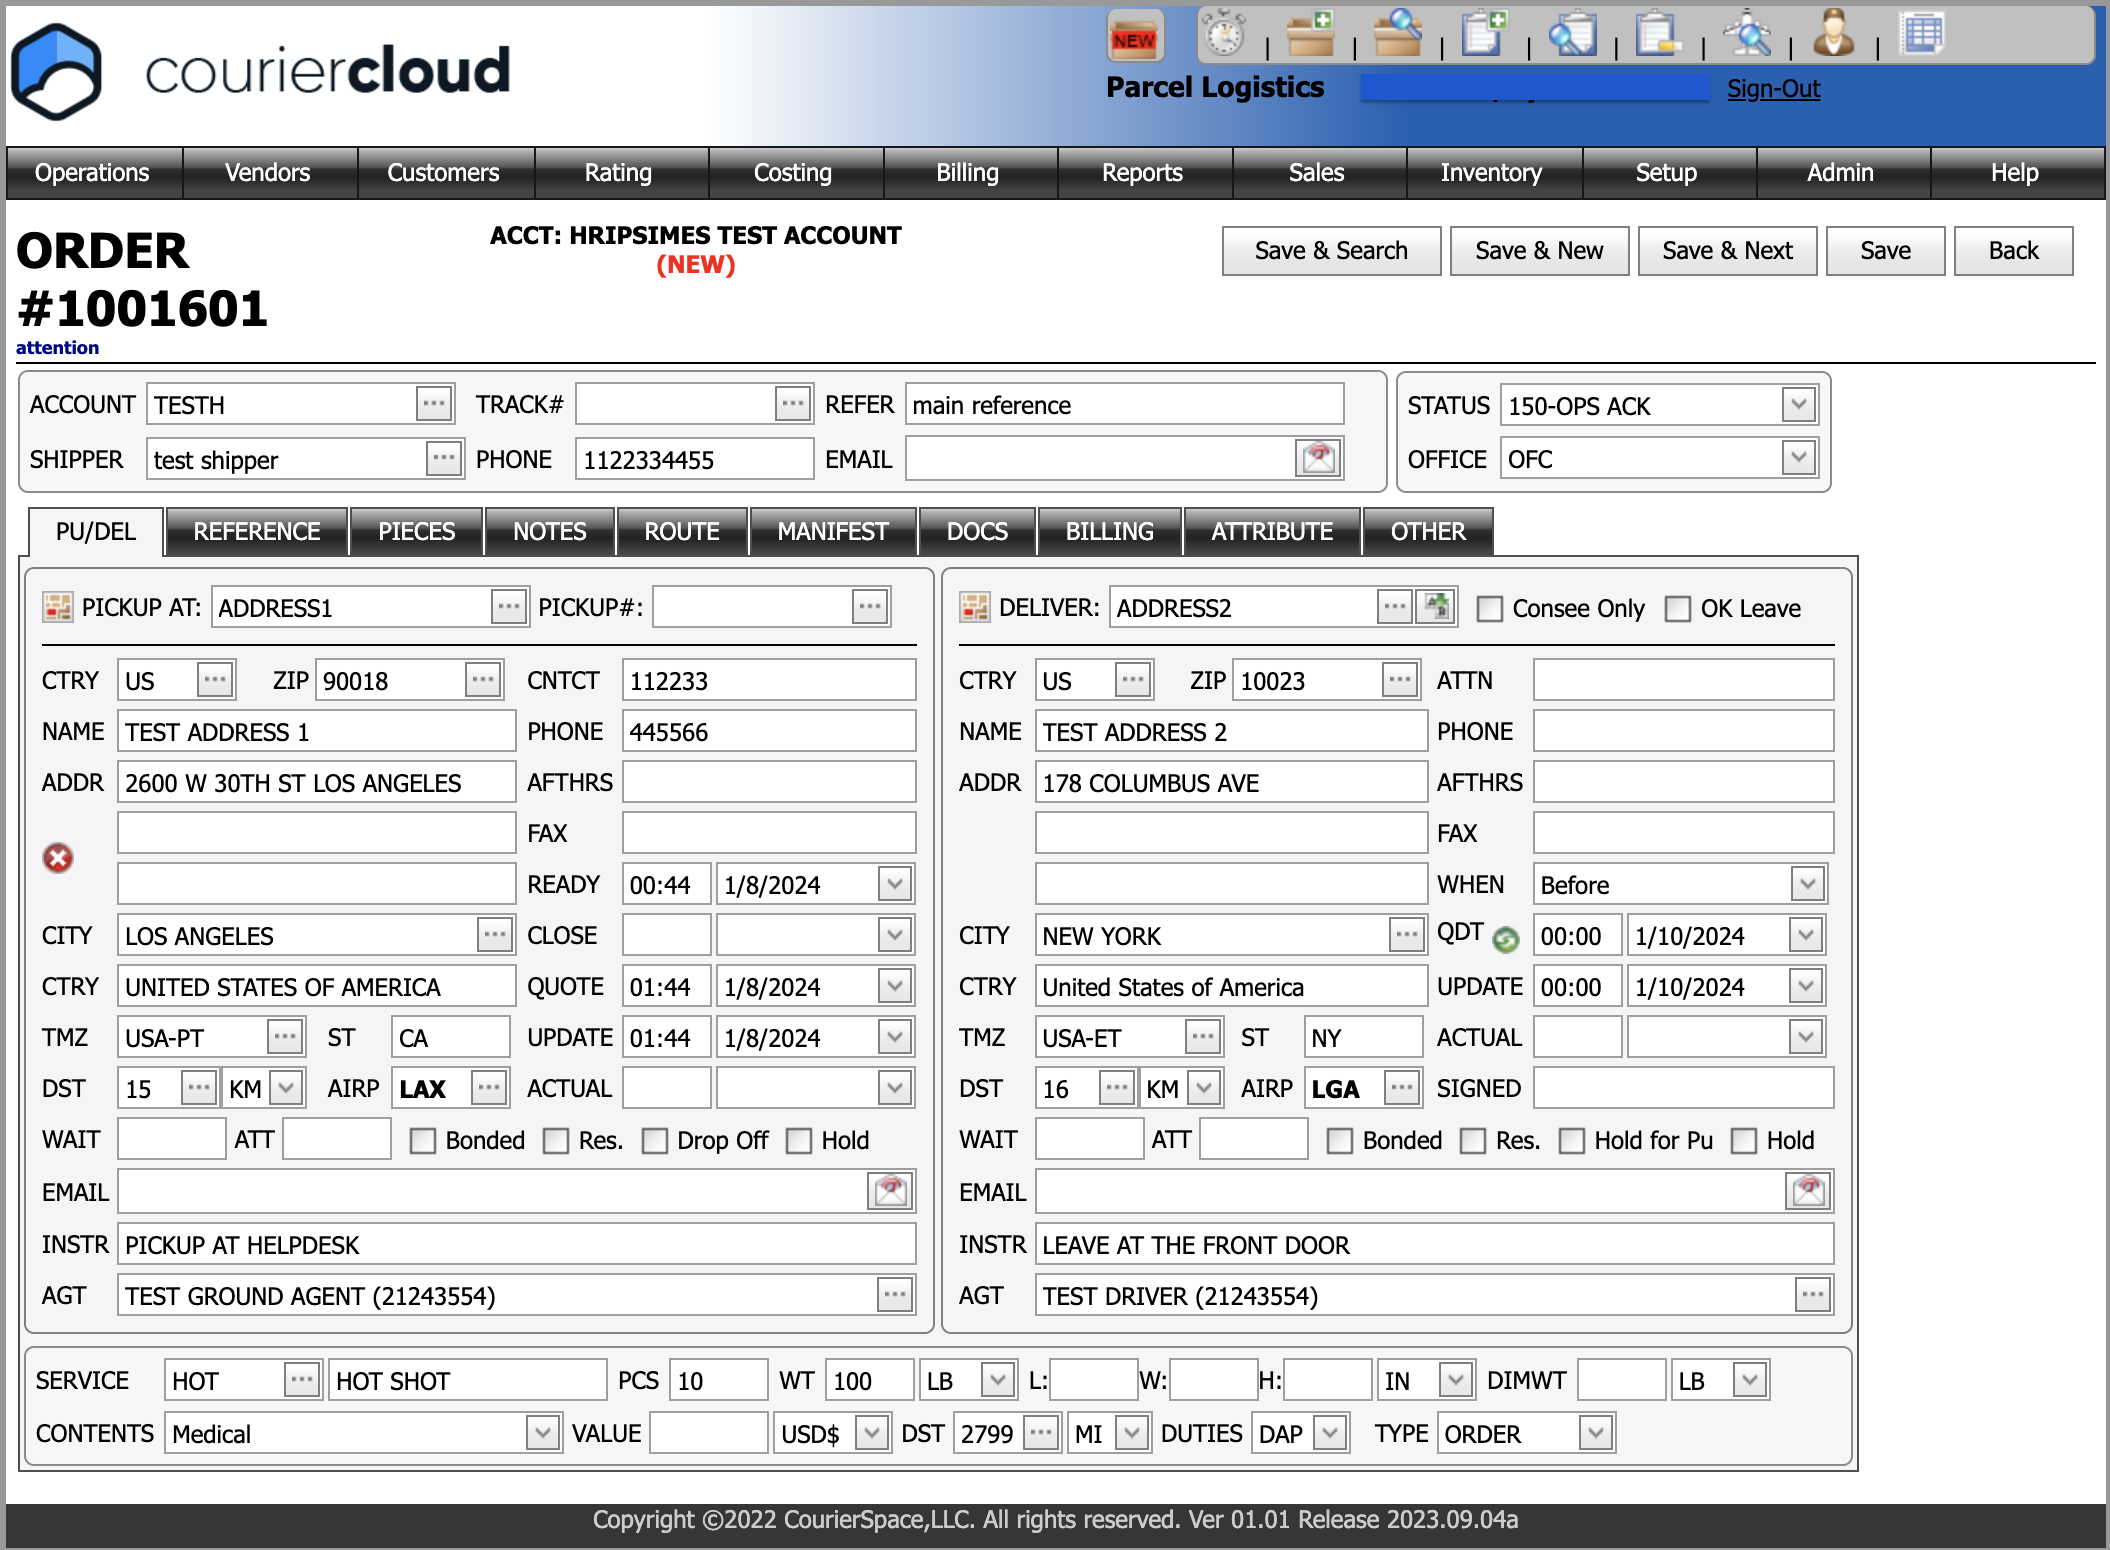Click the box with green plus icon
2110x1550 pixels.
pyautogui.click(x=1311, y=35)
